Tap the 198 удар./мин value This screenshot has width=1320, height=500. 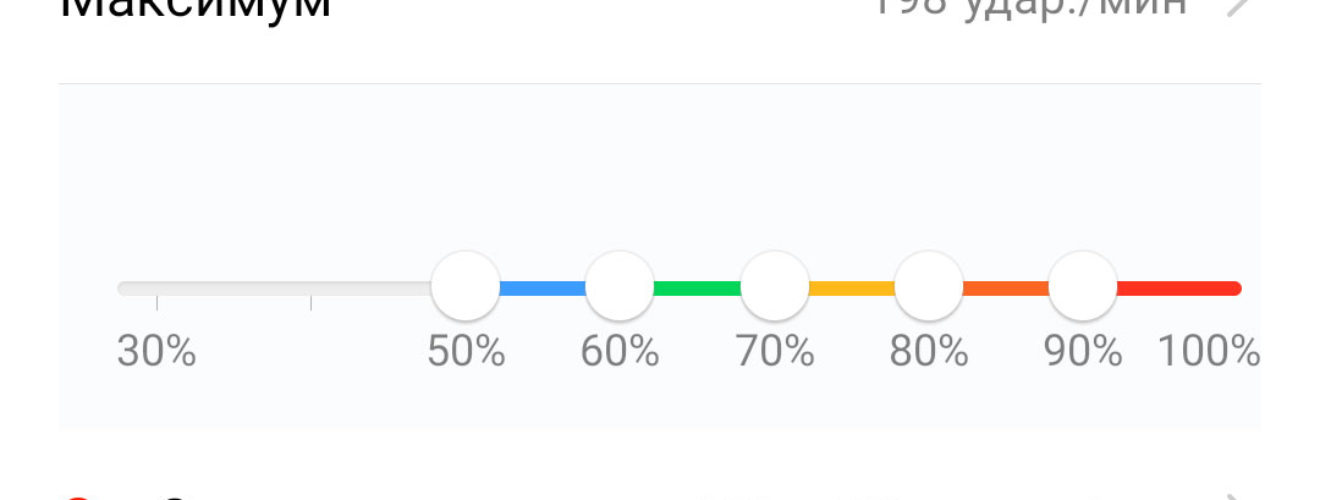point(1031,8)
